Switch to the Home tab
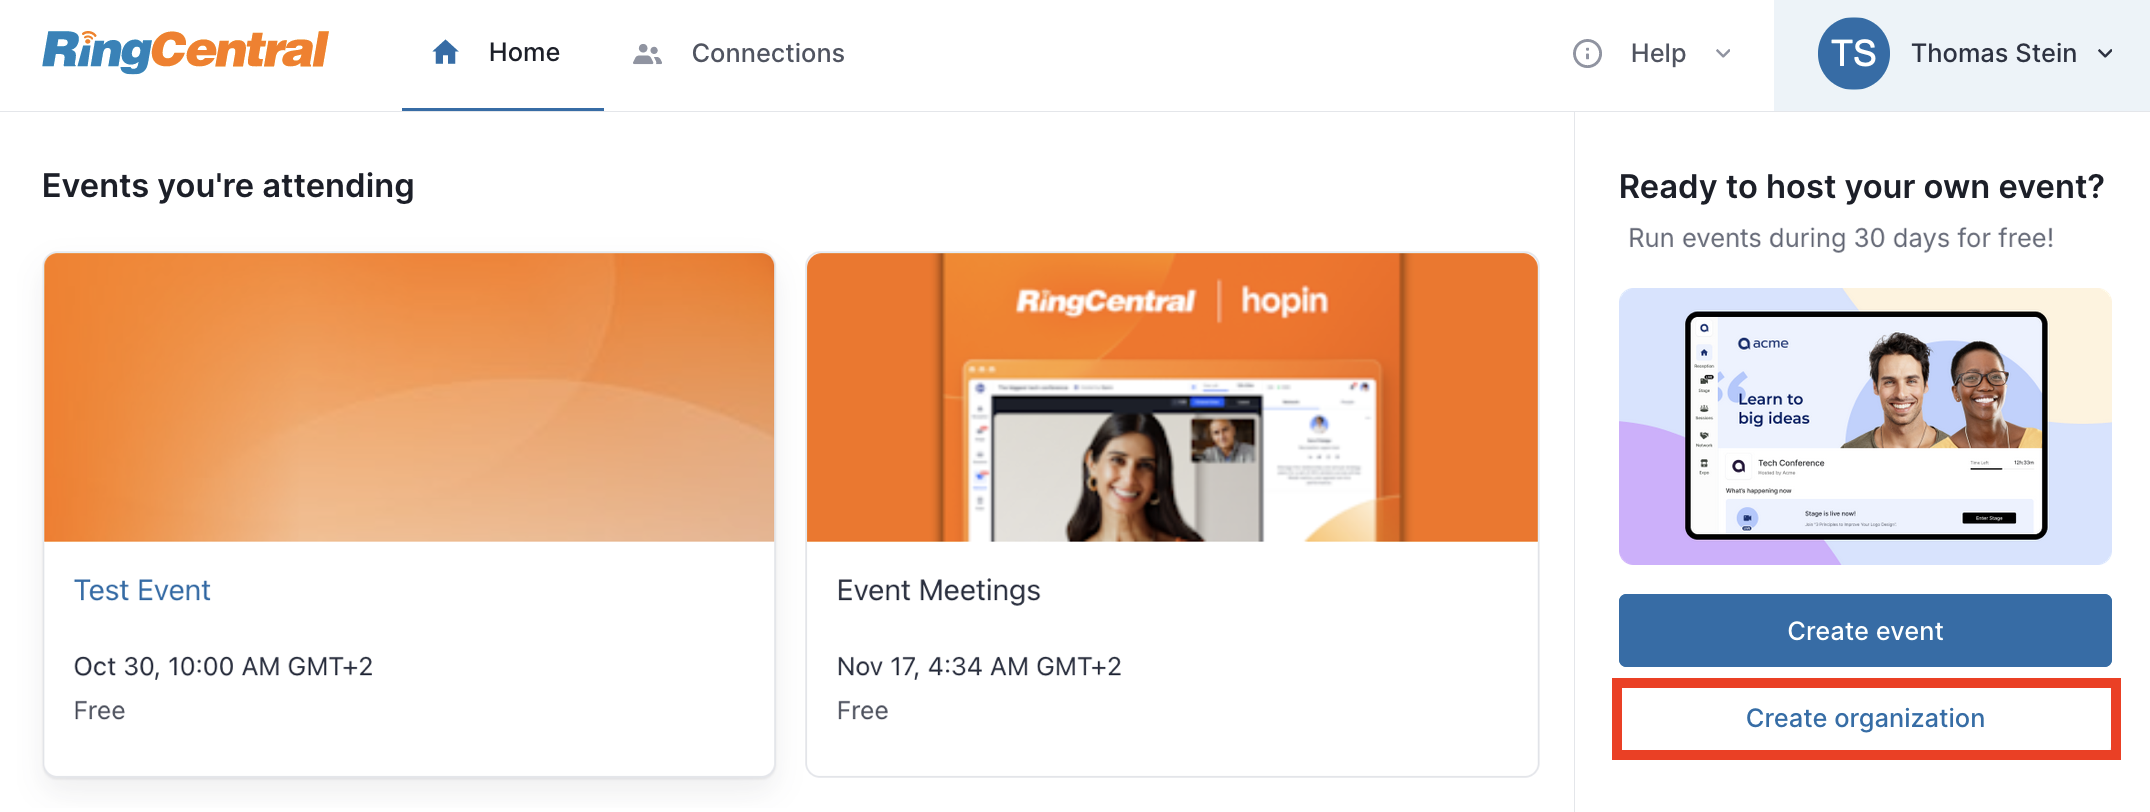The width and height of the screenshot is (2150, 812). coord(502,54)
